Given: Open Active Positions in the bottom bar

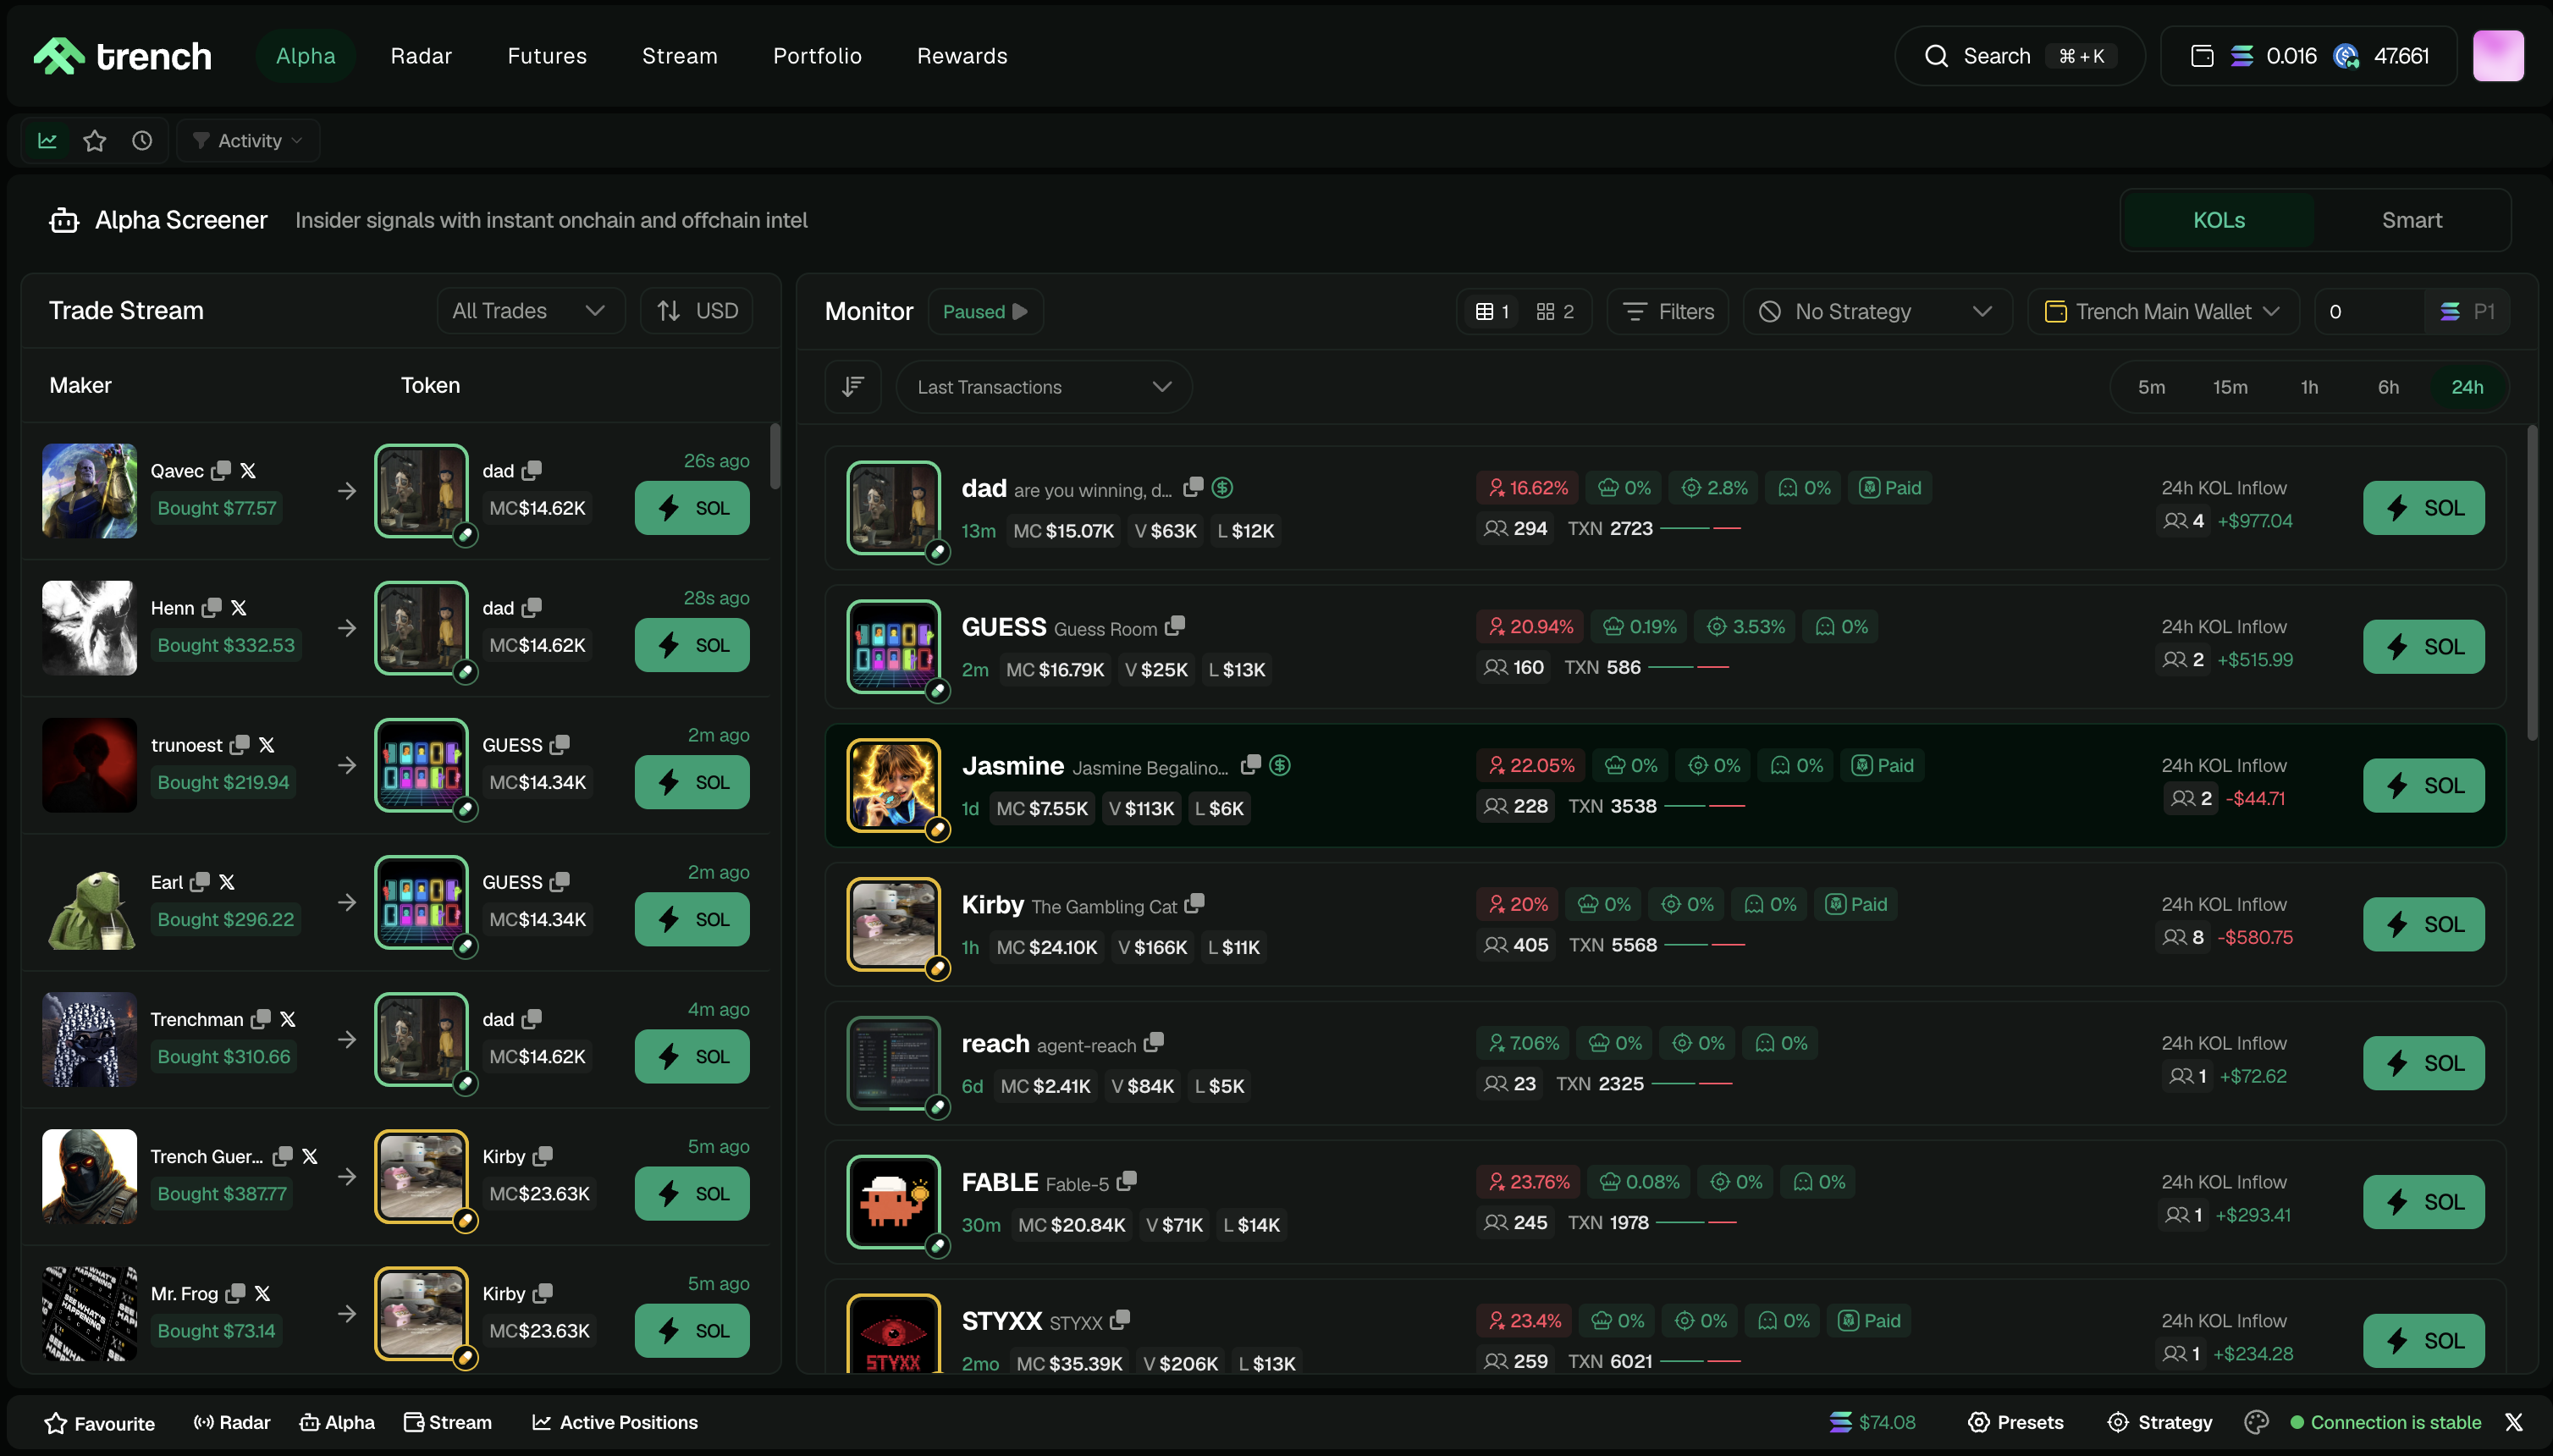Looking at the screenshot, I should coord(615,1422).
